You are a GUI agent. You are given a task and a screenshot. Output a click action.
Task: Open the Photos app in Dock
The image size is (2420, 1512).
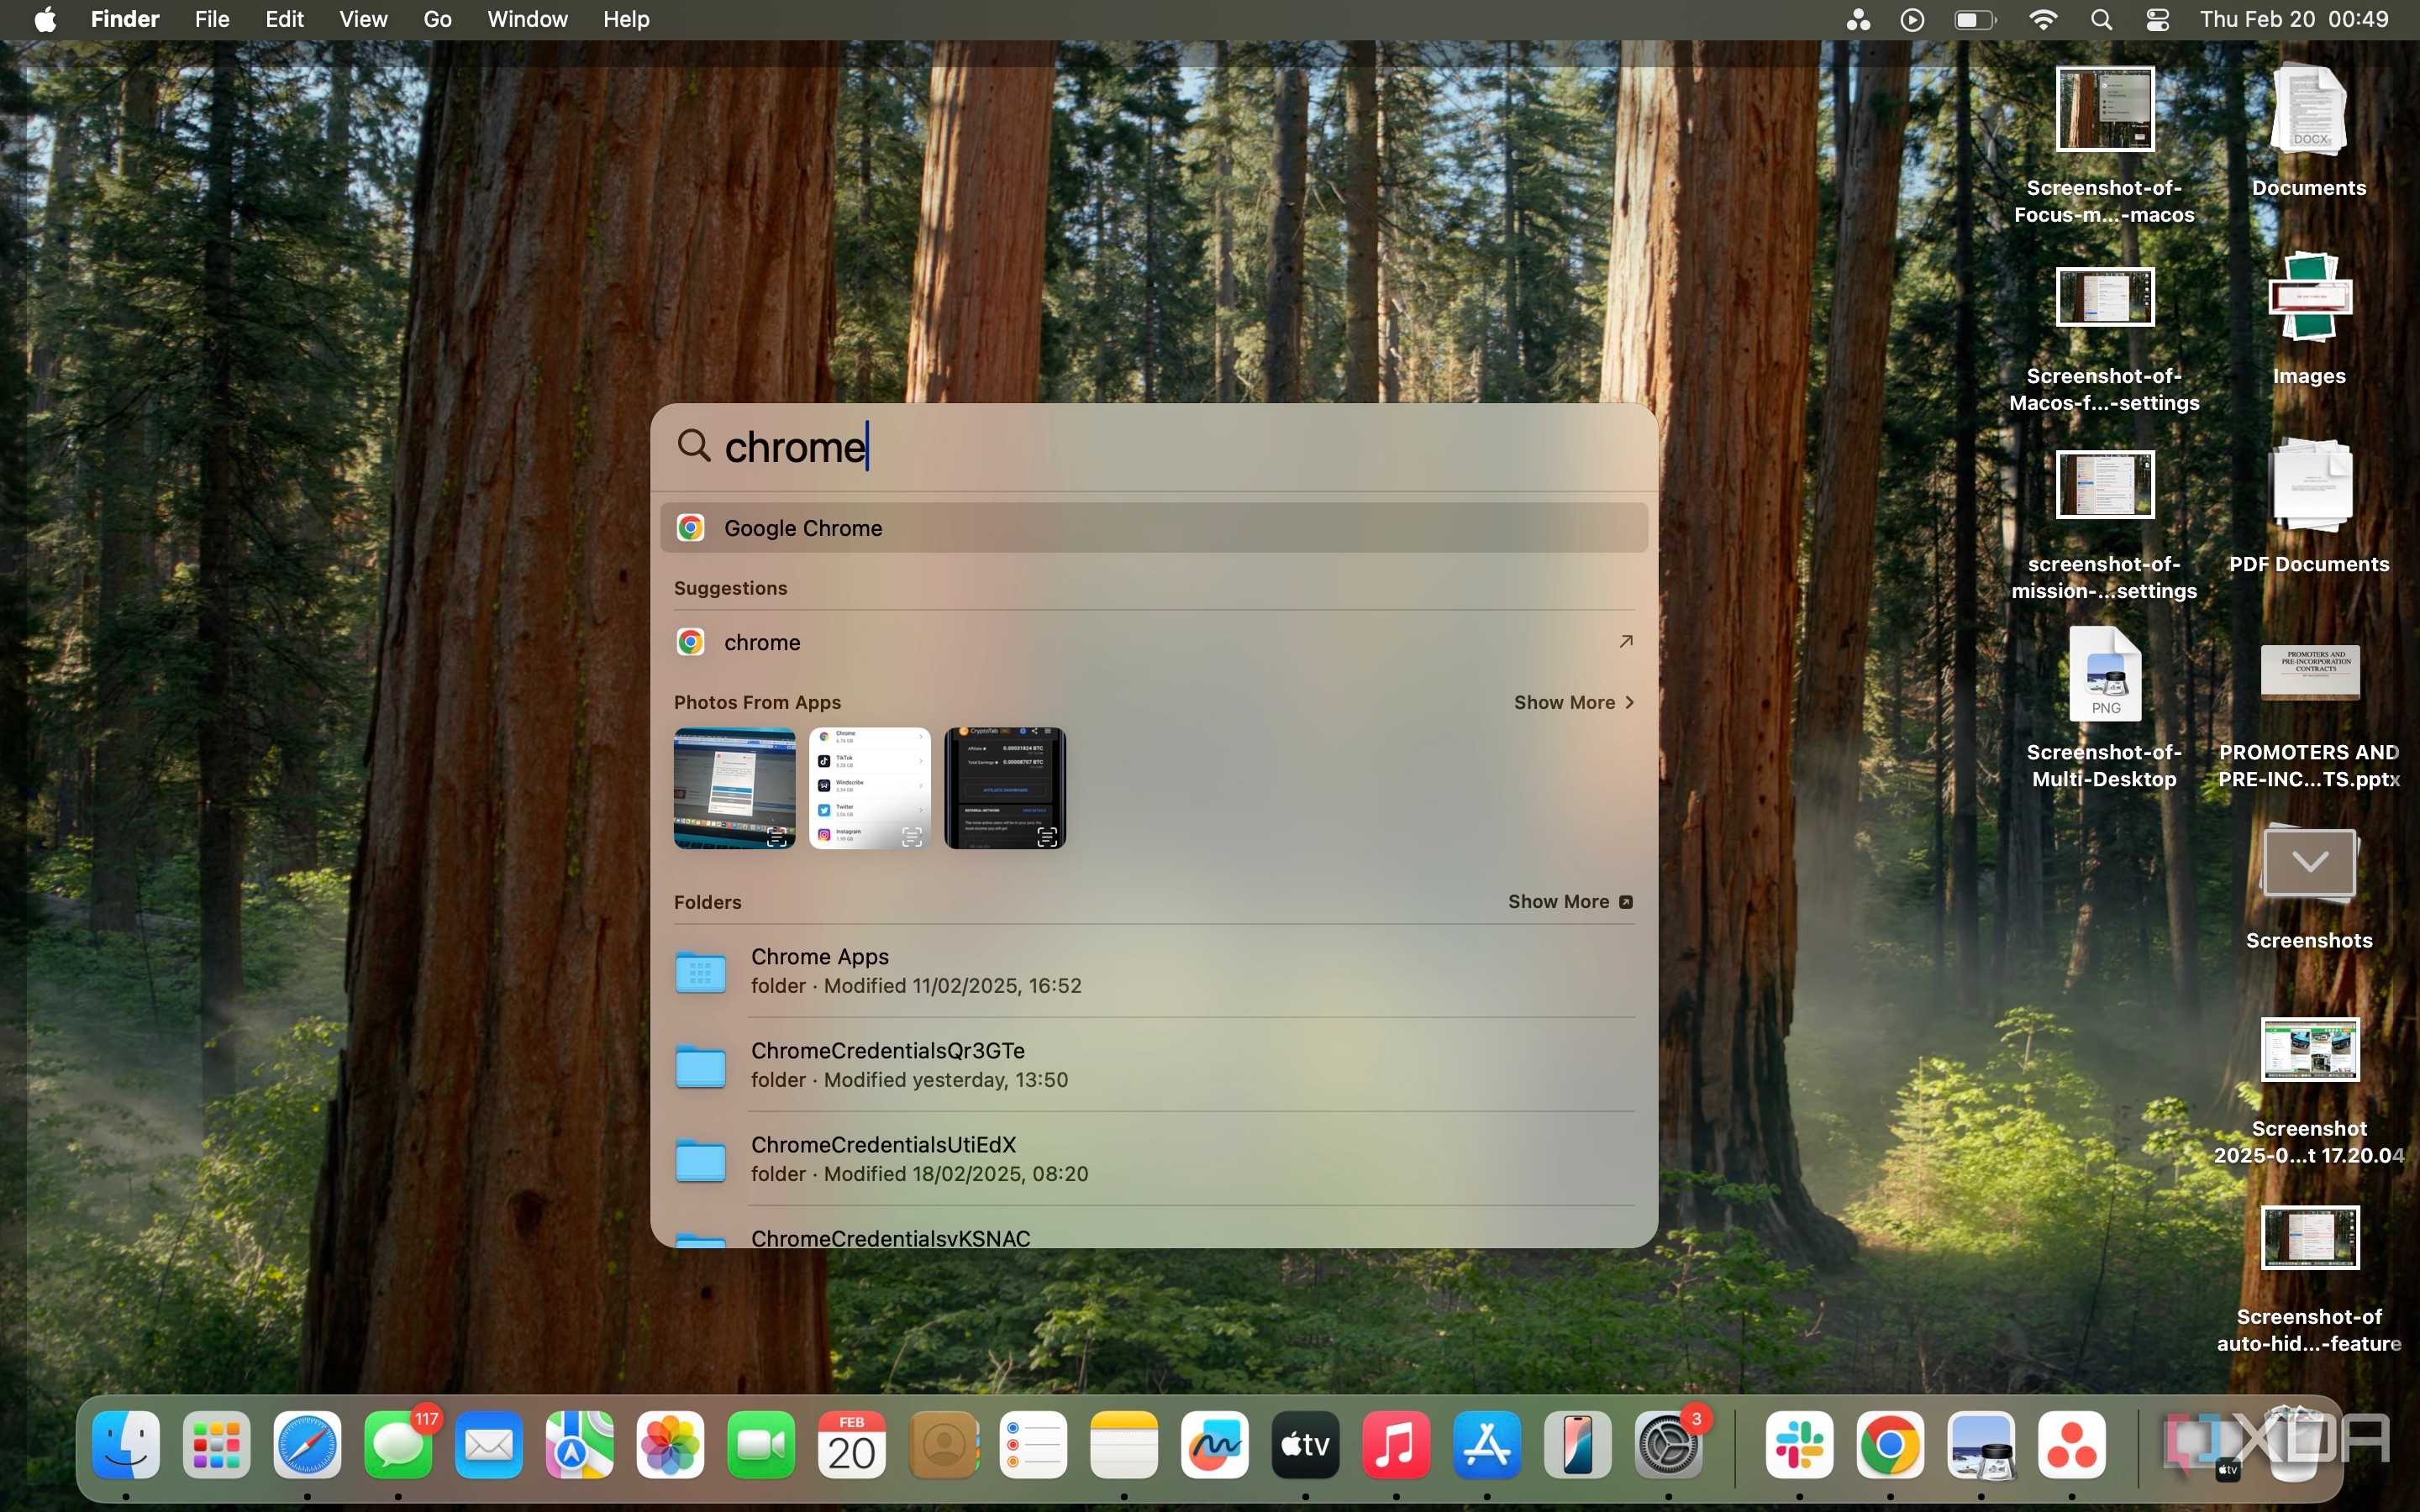pyautogui.click(x=670, y=1445)
